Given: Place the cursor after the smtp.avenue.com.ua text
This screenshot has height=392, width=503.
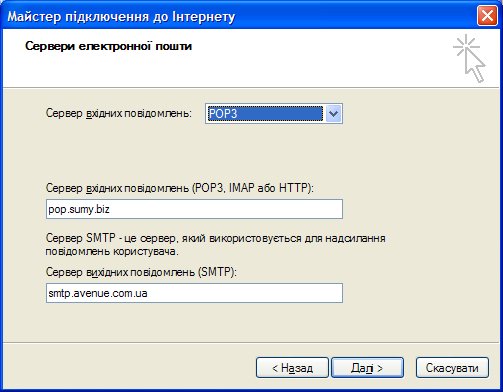Looking at the screenshot, I should pos(149,293).
